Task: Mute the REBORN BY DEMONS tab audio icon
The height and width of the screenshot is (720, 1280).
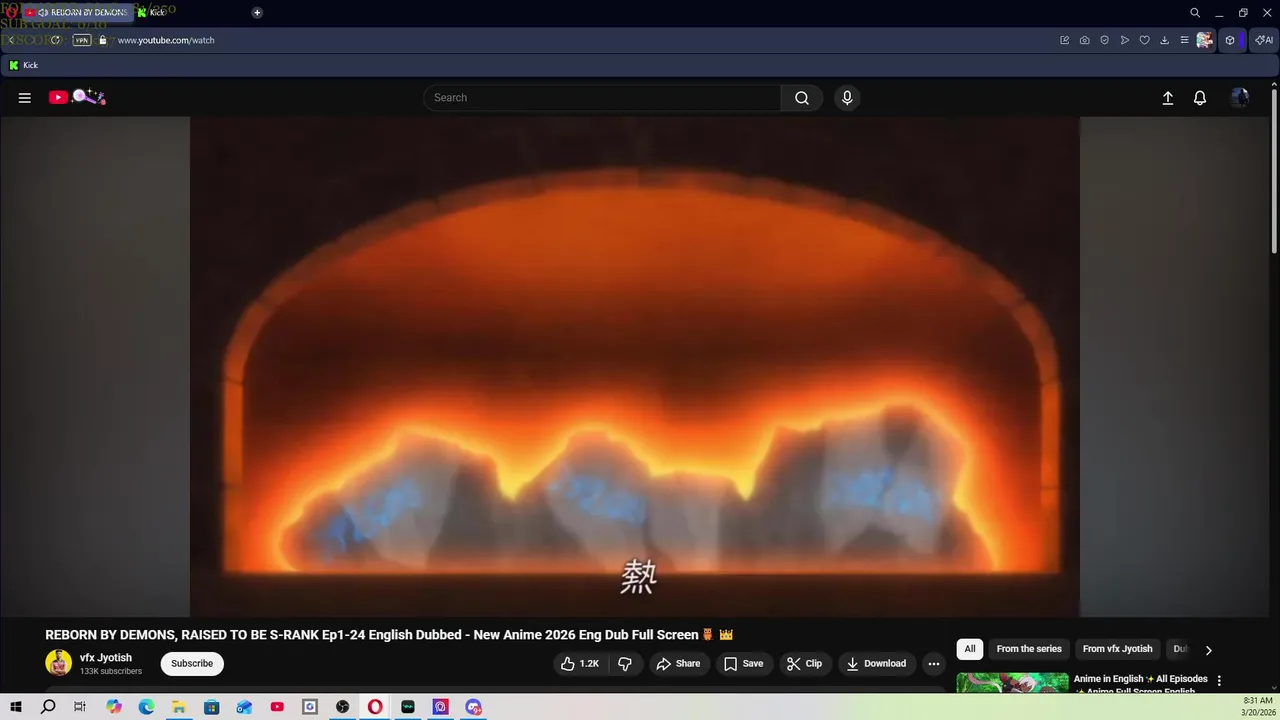Action: (43, 12)
